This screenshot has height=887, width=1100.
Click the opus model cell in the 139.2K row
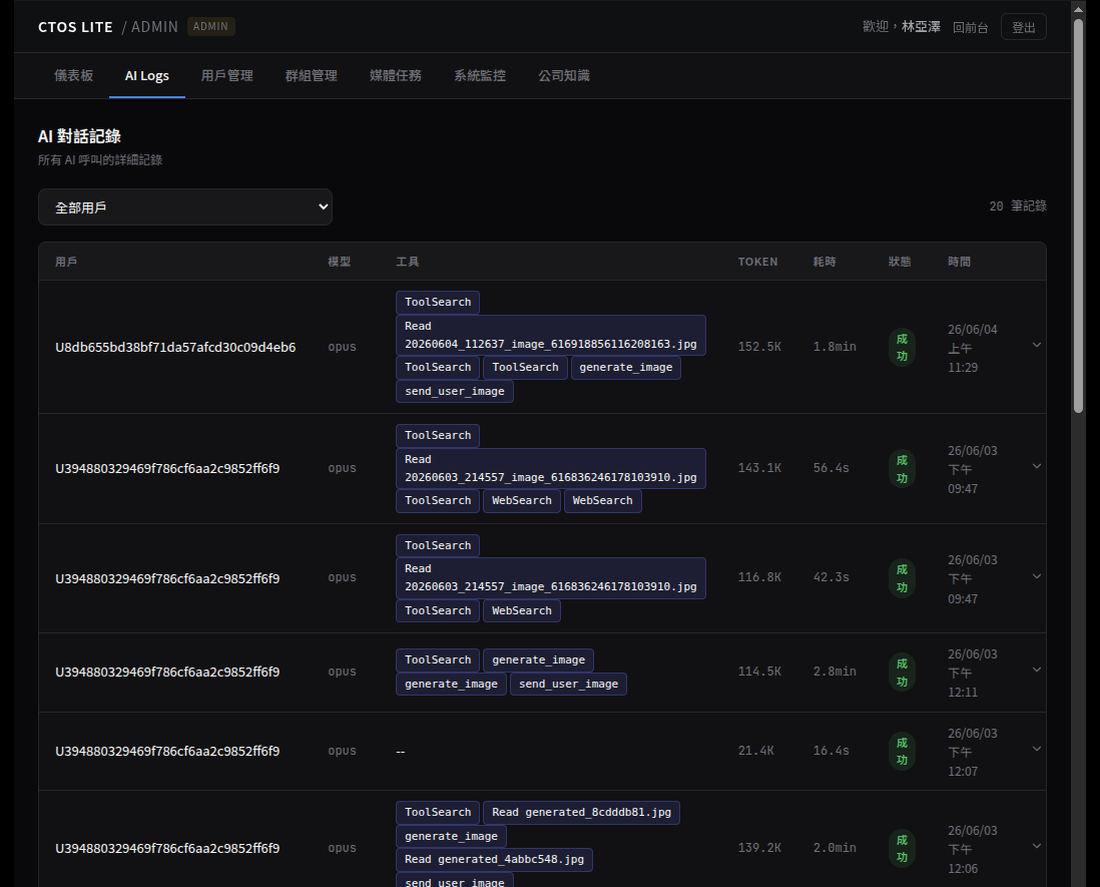[342, 848]
